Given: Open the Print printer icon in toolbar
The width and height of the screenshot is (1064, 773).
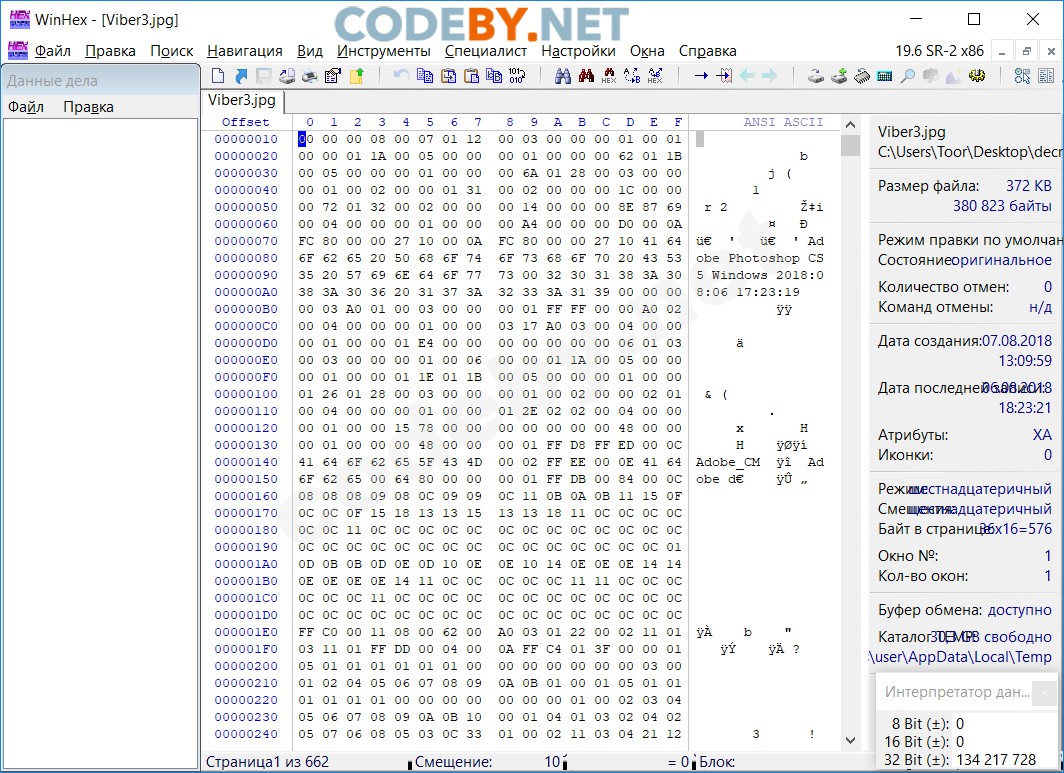Looking at the screenshot, I should (309, 75).
